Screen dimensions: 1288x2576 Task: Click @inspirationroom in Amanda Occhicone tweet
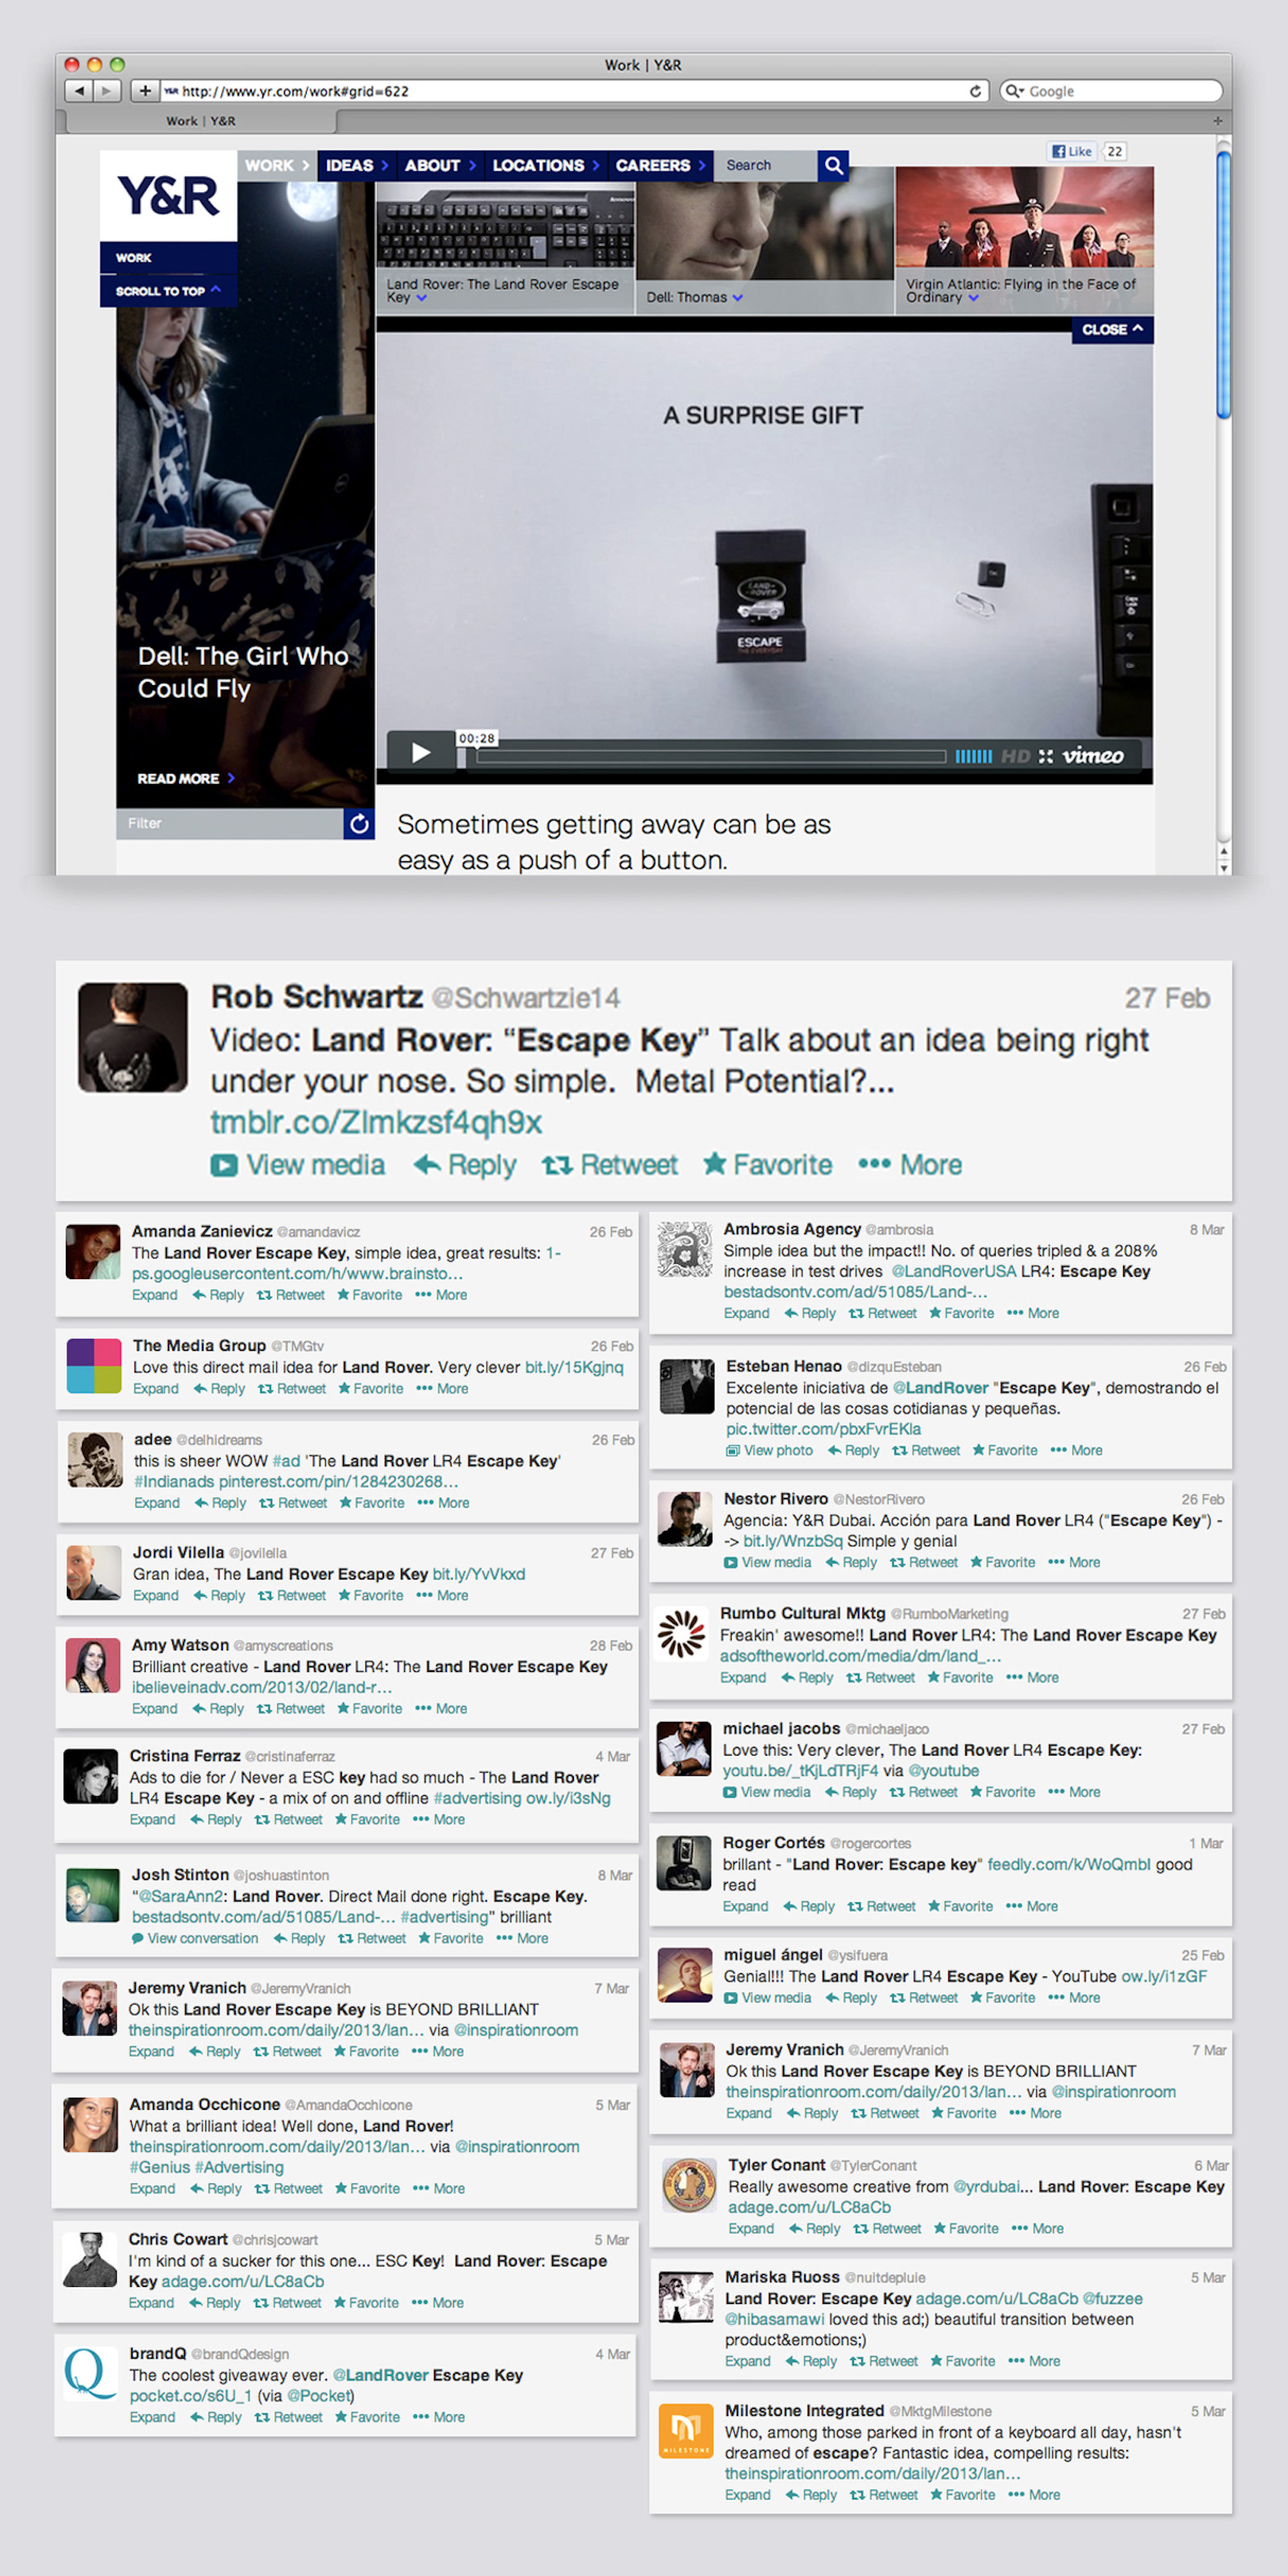517,2146
